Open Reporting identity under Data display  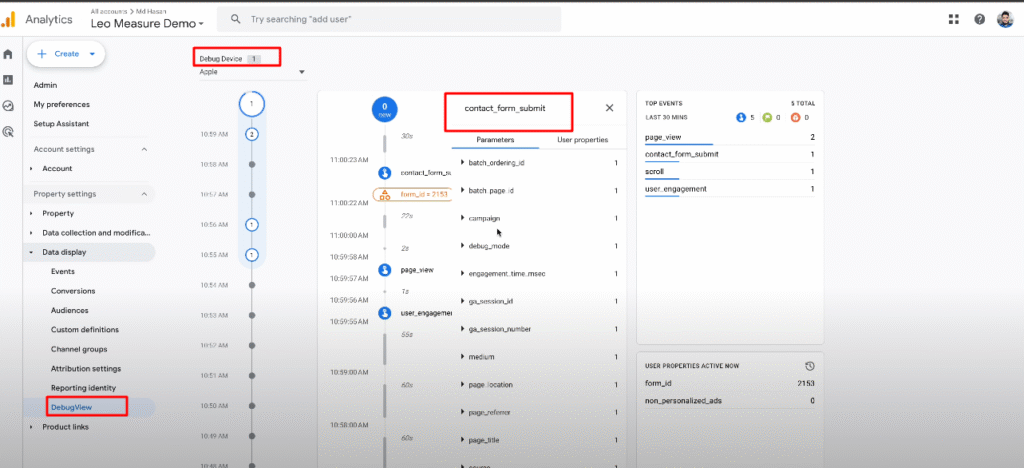[x=83, y=388]
